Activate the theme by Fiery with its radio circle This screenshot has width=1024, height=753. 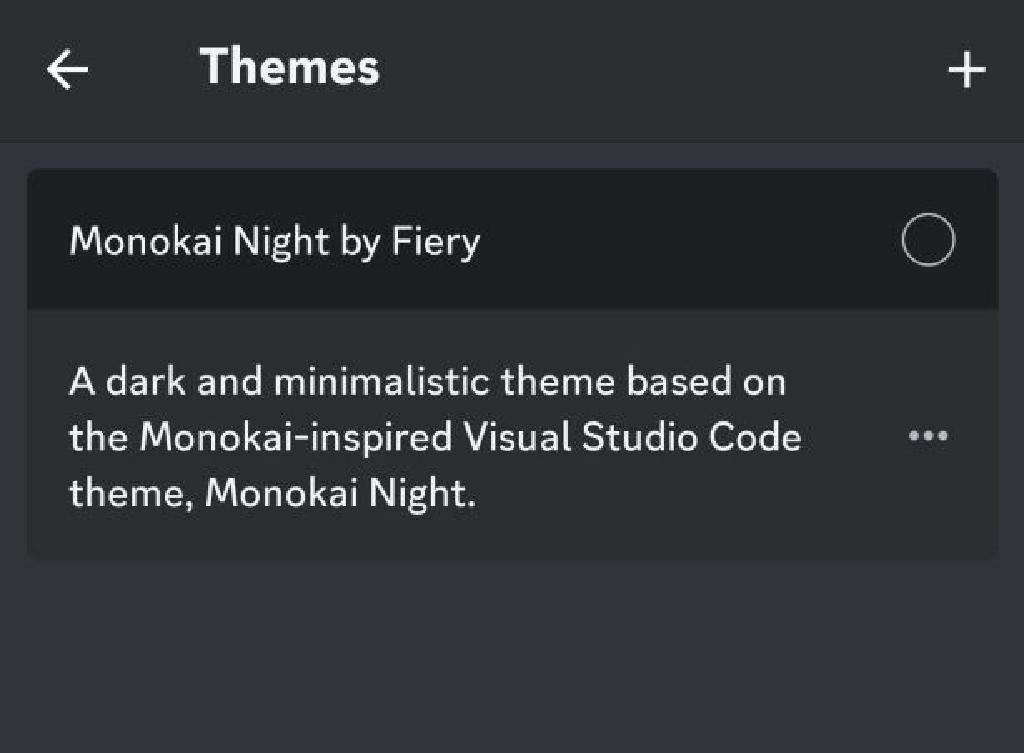[928, 241]
